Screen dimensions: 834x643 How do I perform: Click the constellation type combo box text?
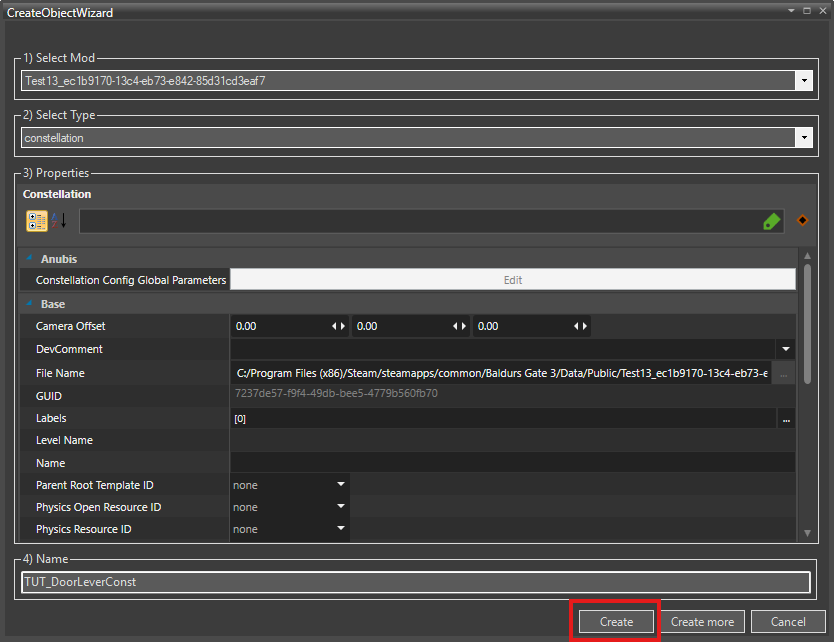coord(54,138)
